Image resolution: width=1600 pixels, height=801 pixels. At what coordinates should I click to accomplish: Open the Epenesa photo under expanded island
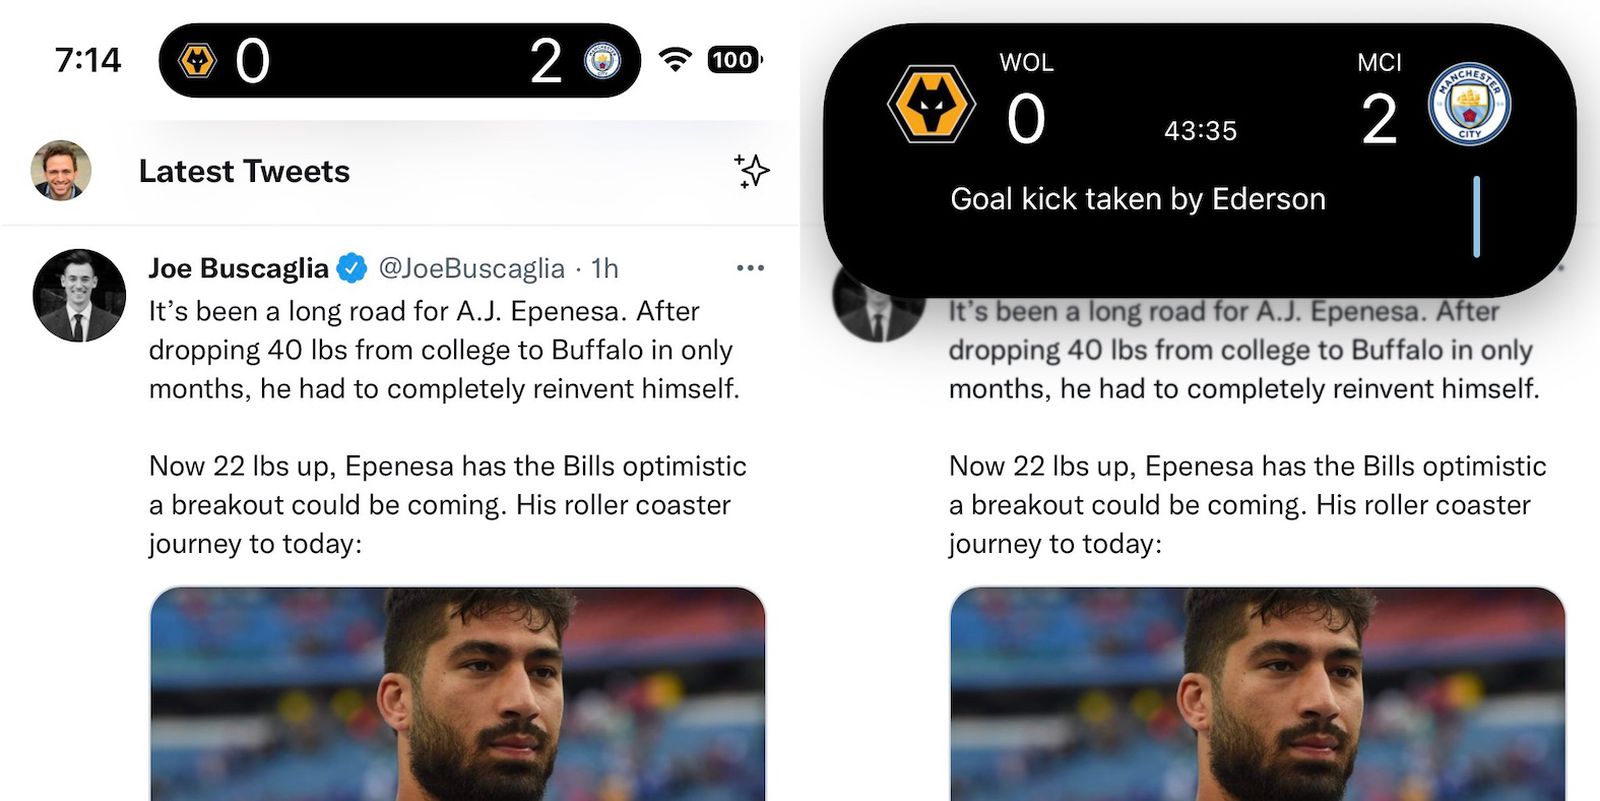click(1257, 694)
